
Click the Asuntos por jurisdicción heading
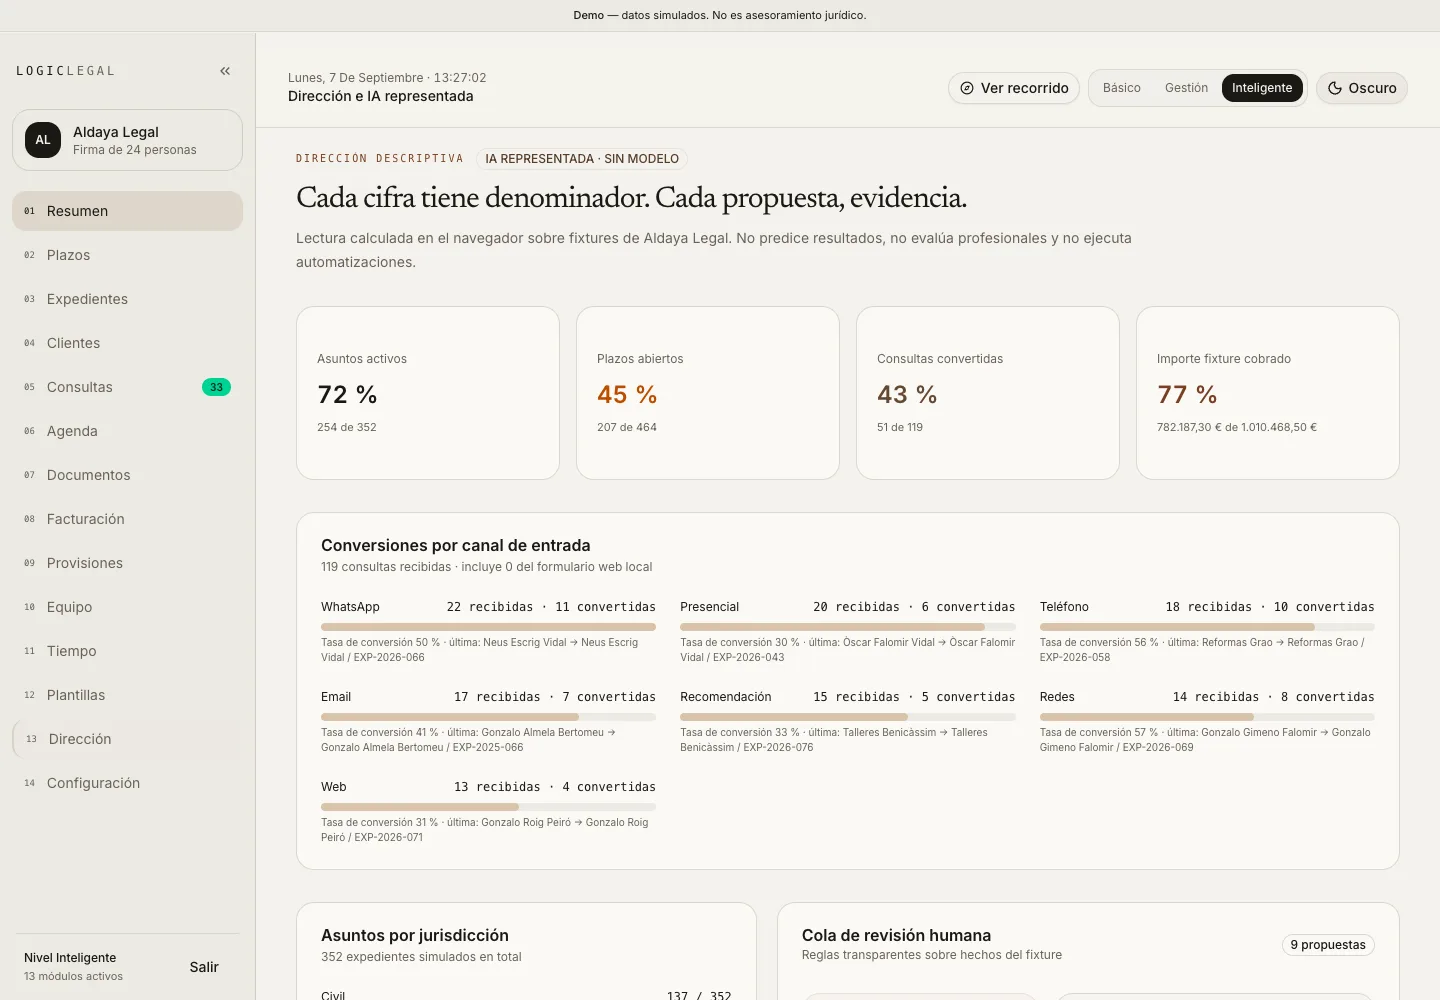coord(415,935)
